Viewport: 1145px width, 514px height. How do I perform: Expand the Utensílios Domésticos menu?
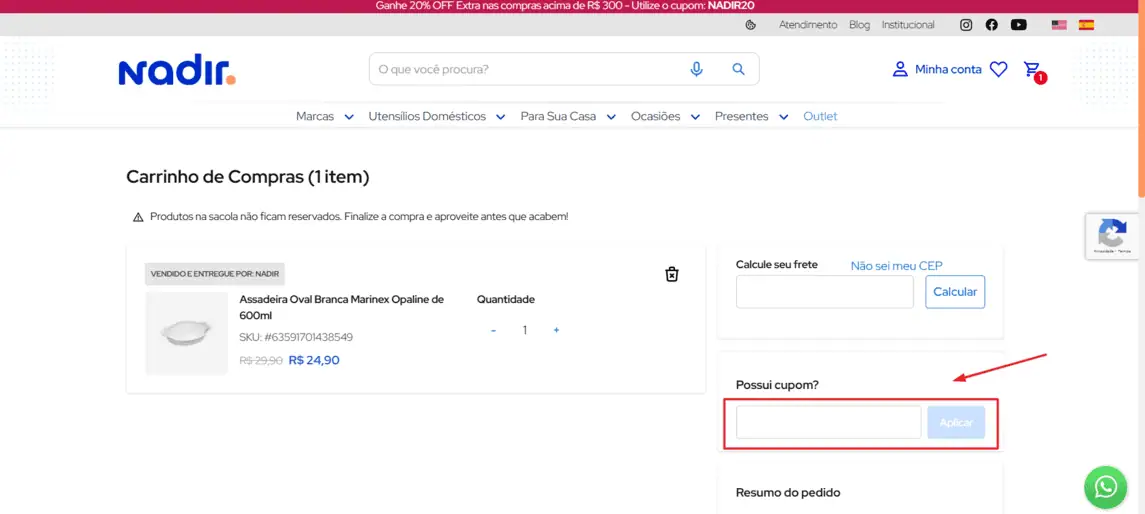tap(436, 116)
